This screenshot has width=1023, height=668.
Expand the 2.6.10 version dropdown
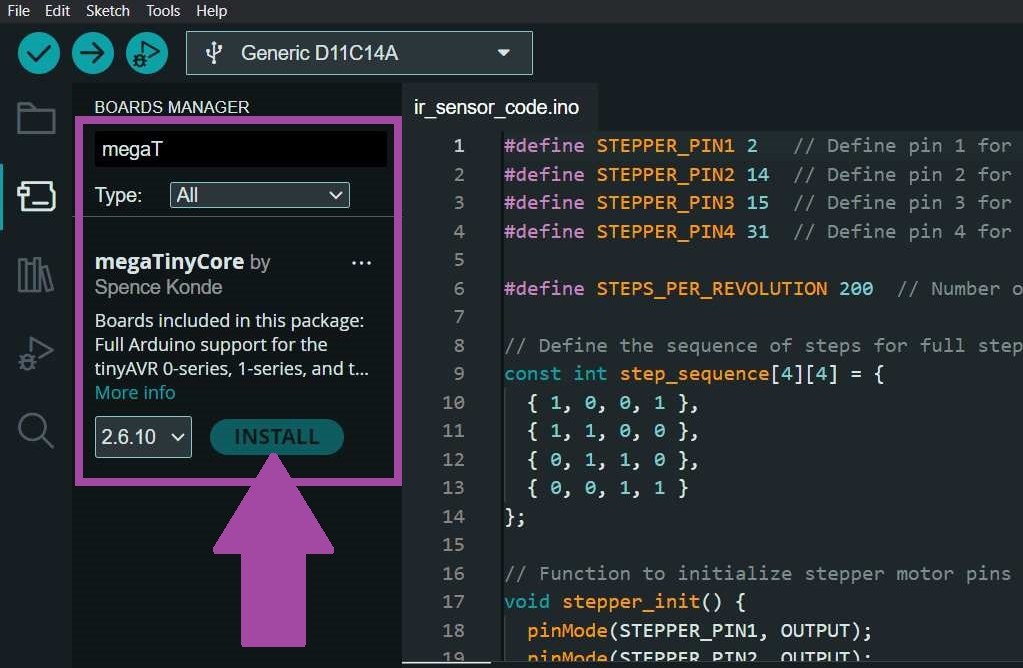pyautogui.click(x=143, y=437)
